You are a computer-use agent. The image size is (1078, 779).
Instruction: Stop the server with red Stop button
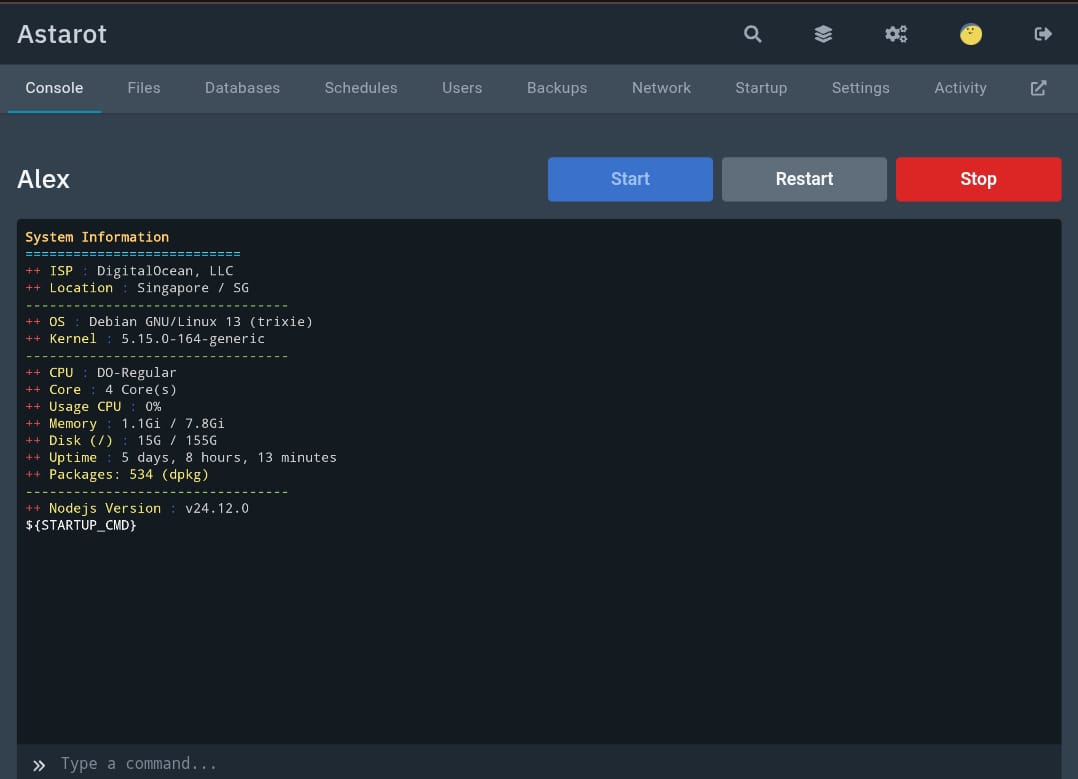point(978,179)
